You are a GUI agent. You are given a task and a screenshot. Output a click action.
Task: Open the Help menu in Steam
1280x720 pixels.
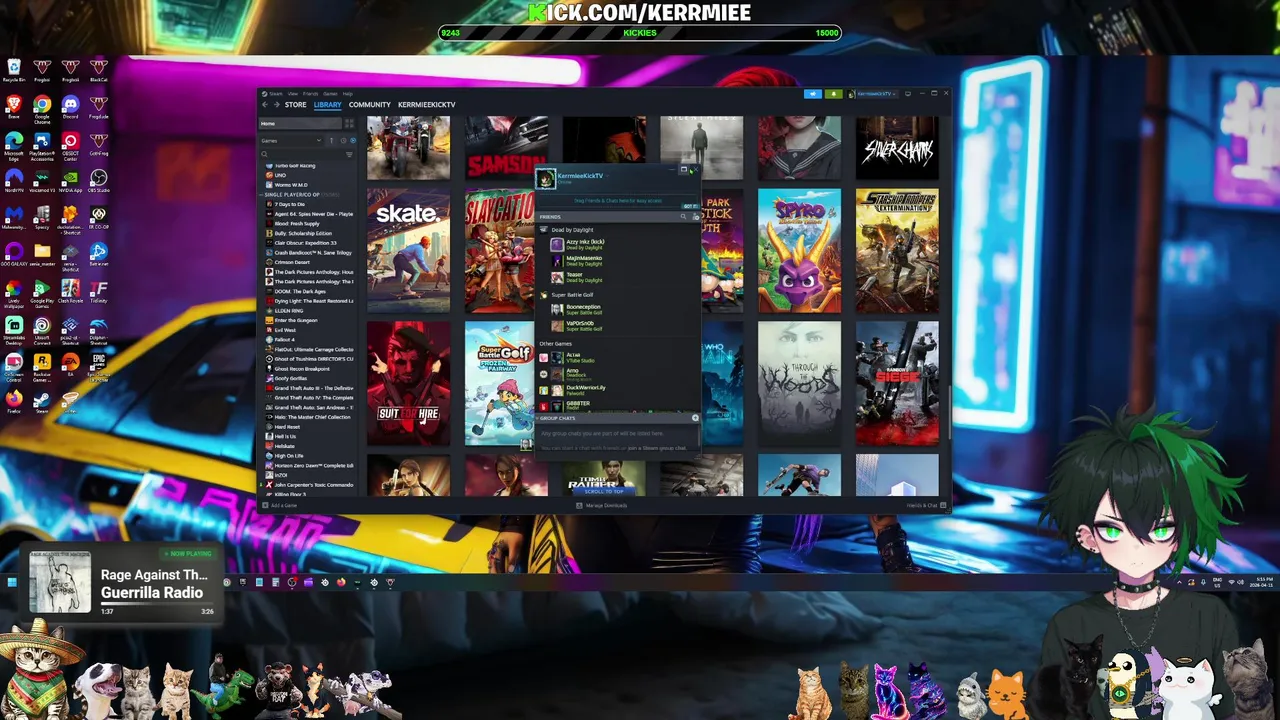[348, 94]
